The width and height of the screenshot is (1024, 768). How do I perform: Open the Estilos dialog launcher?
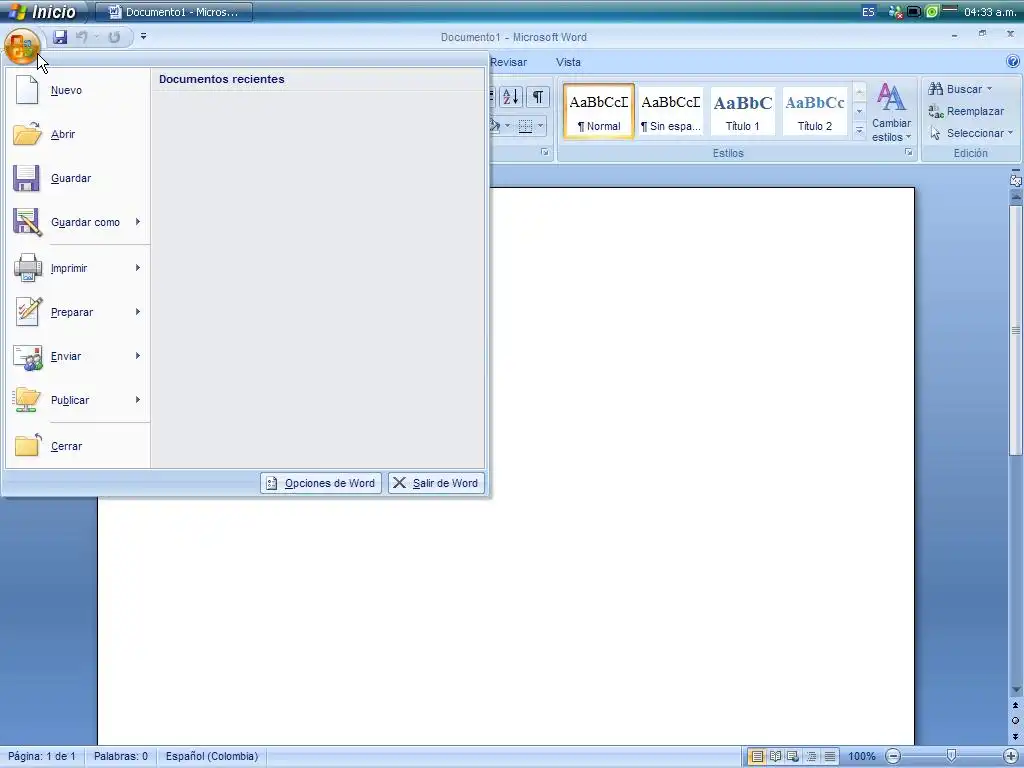(x=908, y=152)
